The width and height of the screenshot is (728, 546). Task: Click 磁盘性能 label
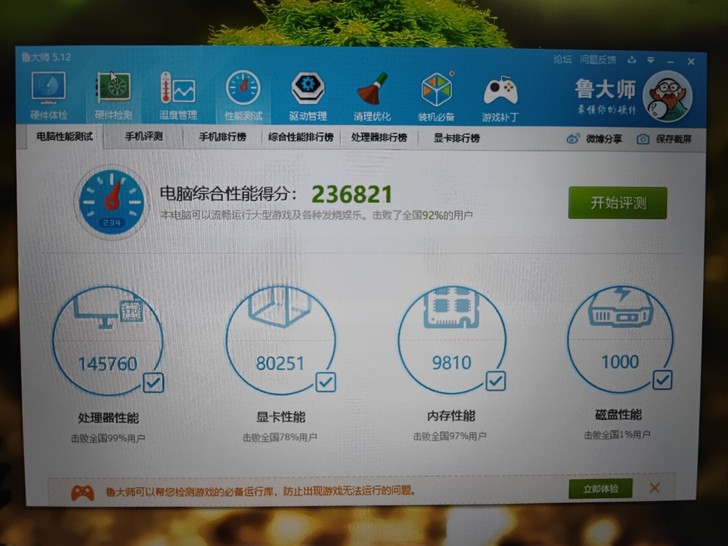[618, 414]
